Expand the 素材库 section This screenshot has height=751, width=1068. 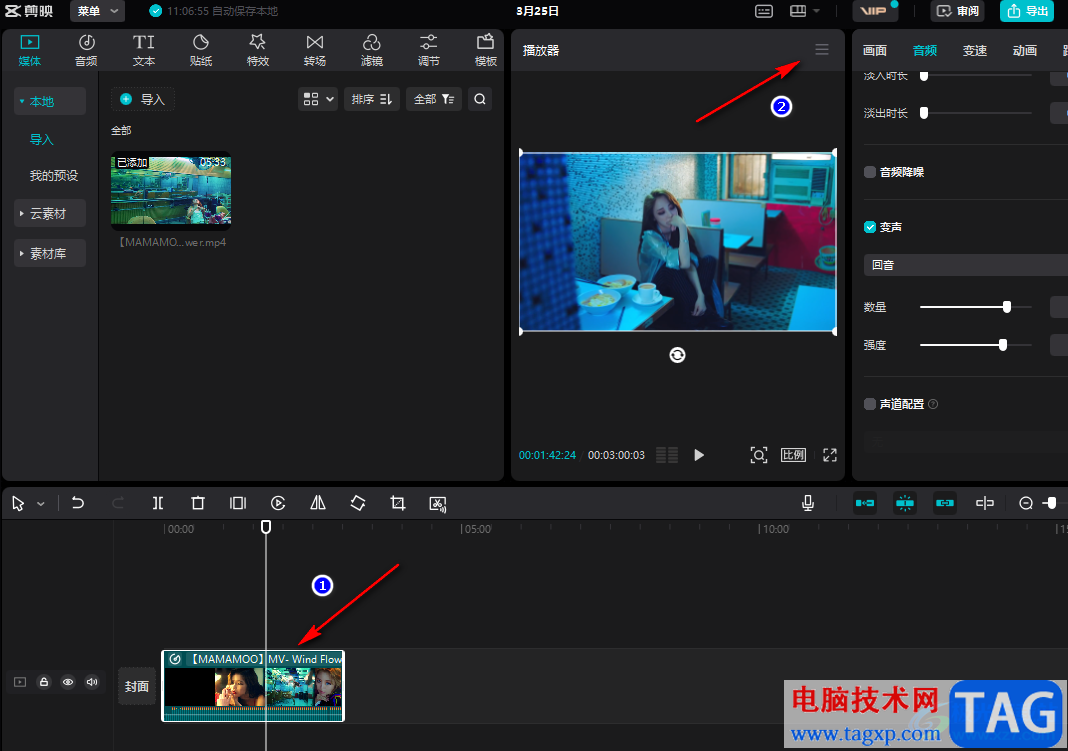click(50, 253)
